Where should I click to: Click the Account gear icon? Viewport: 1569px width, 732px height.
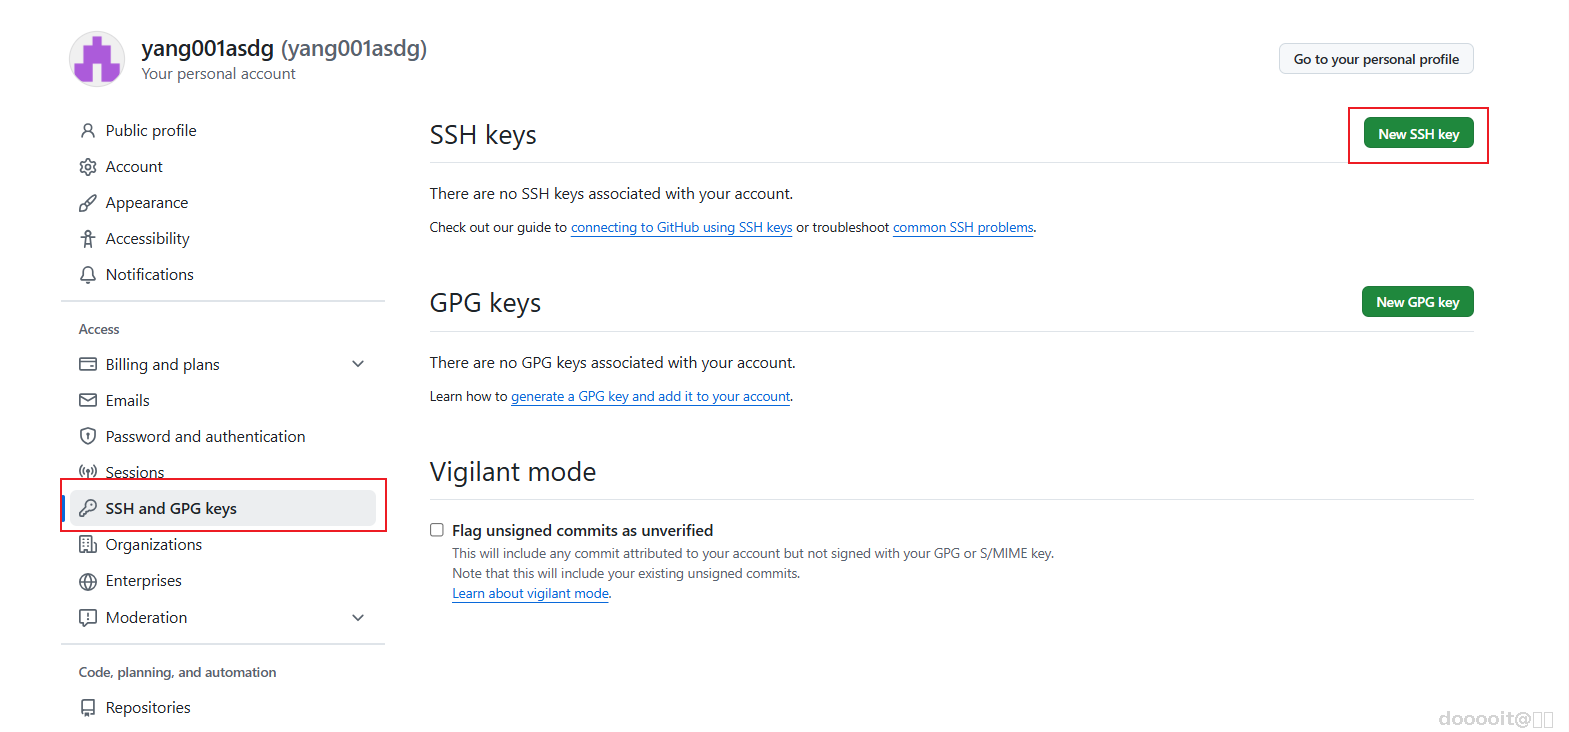click(x=88, y=167)
